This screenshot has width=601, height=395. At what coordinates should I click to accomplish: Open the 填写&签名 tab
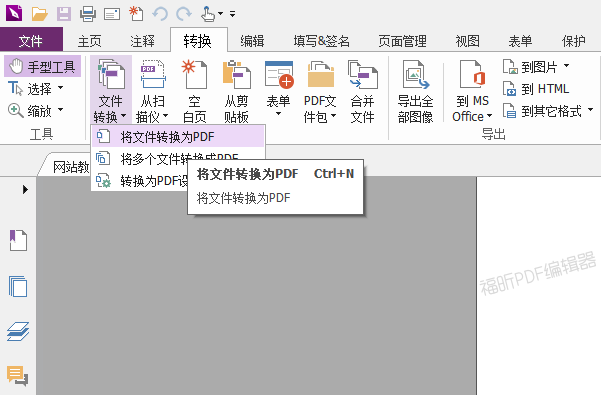pos(322,41)
